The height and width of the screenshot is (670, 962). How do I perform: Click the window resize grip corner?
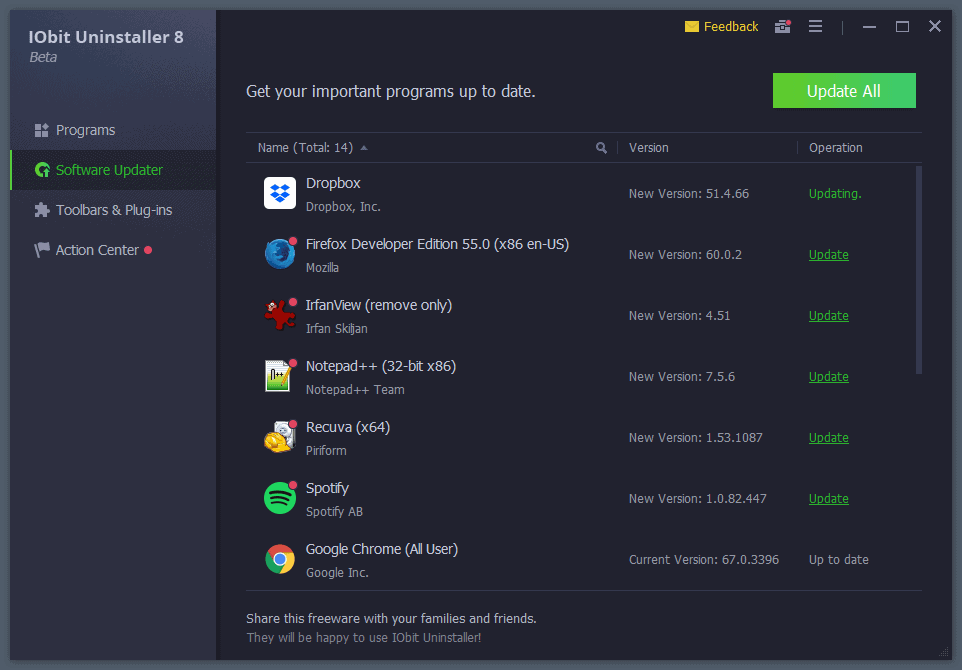pyautogui.click(x=944, y=652)
